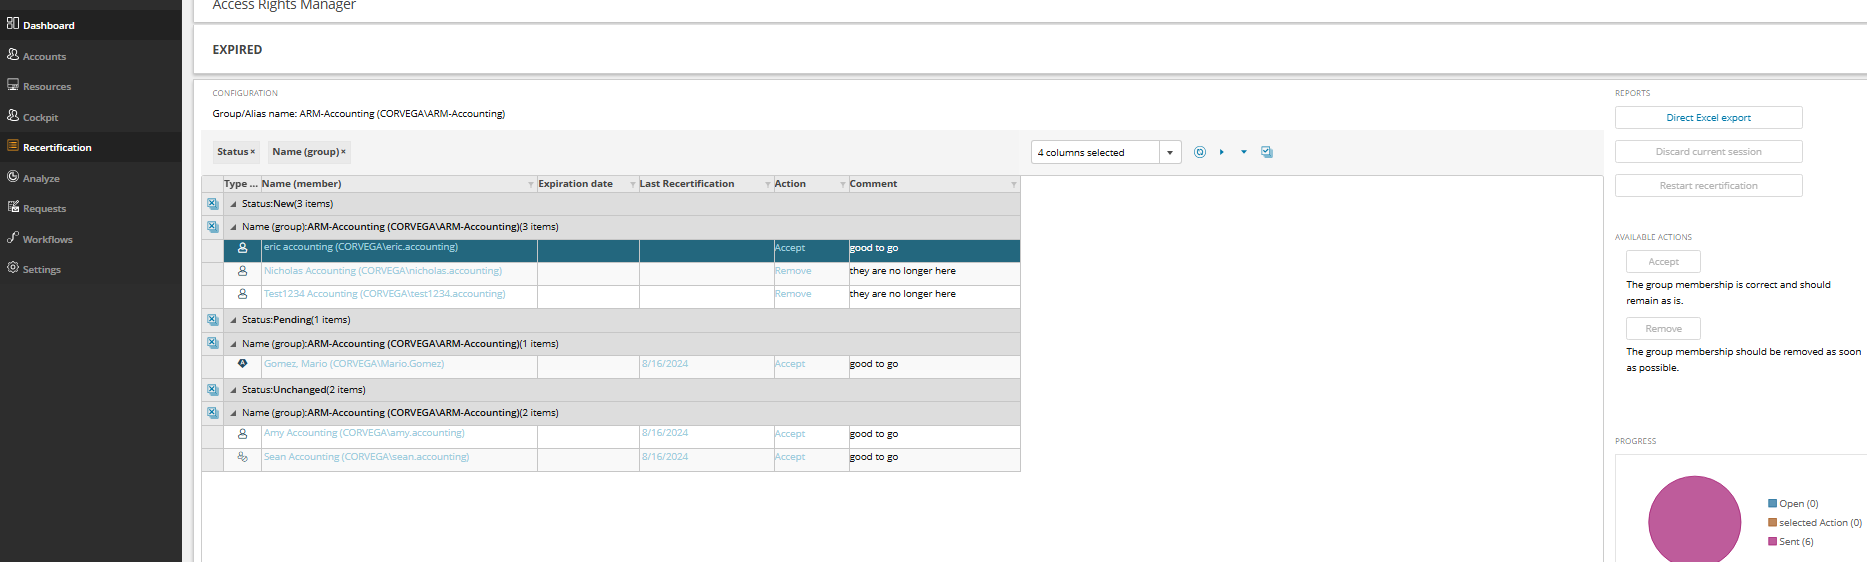Open filter on Action column
1867x562 pixels.
[x=843, y=184]
